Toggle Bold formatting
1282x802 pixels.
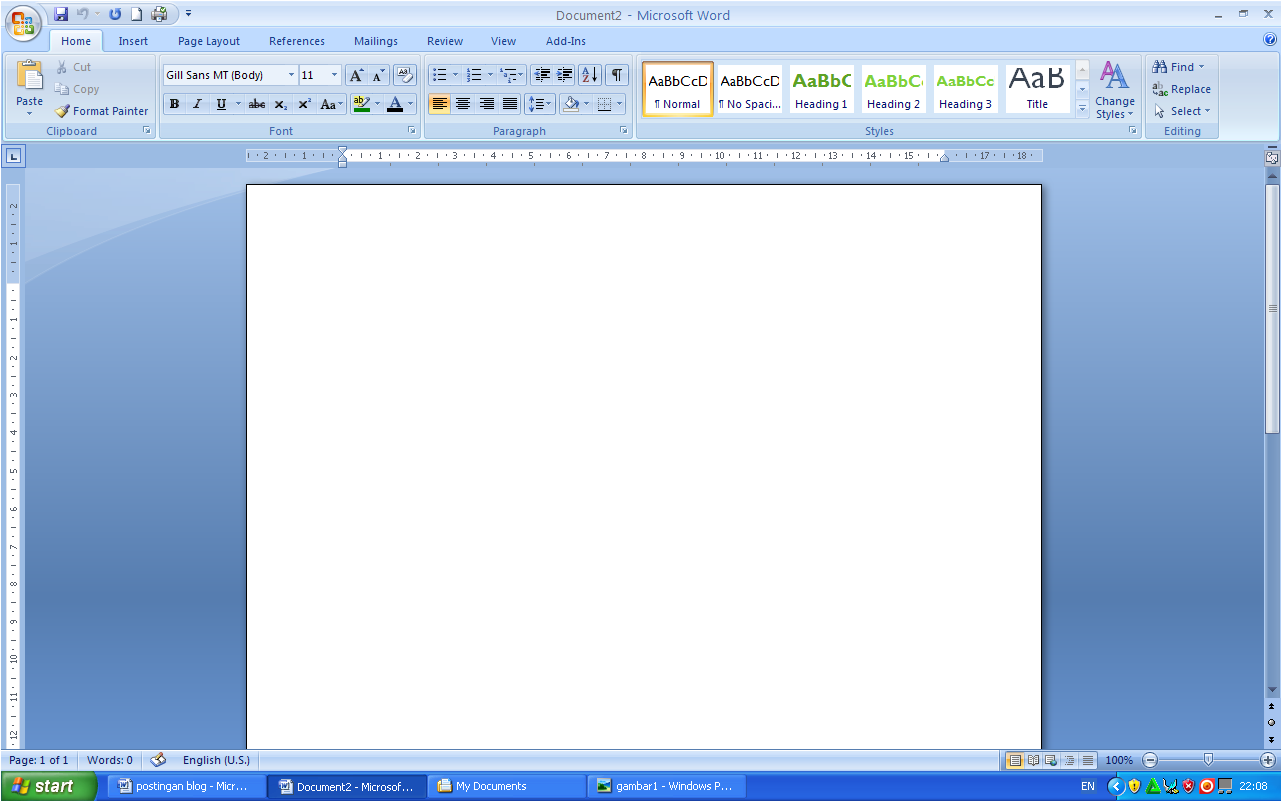[x=174, y=104]
